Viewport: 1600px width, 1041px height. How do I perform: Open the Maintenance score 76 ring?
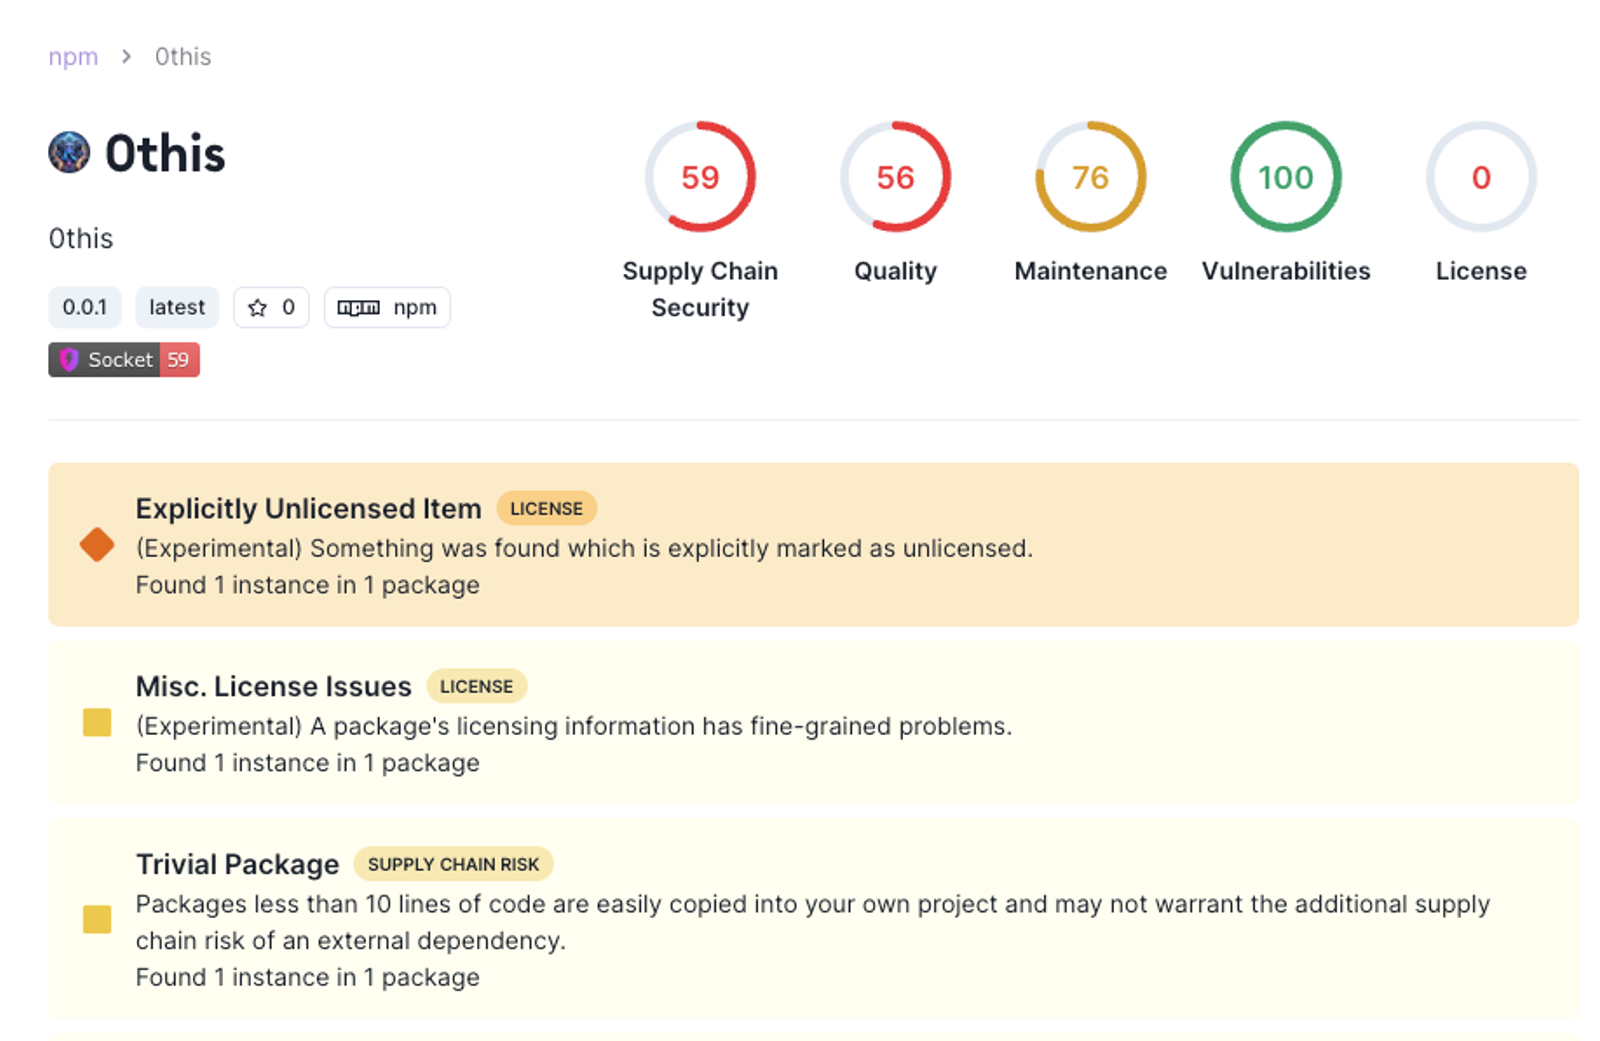click(x=1090, y=177)
